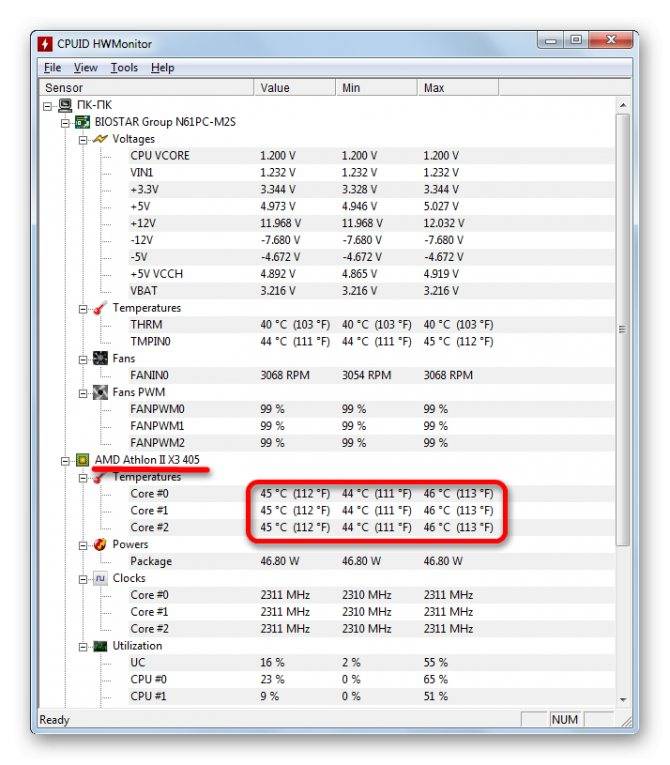Select the VBAT row
The image size is (670, 765).
327,291
